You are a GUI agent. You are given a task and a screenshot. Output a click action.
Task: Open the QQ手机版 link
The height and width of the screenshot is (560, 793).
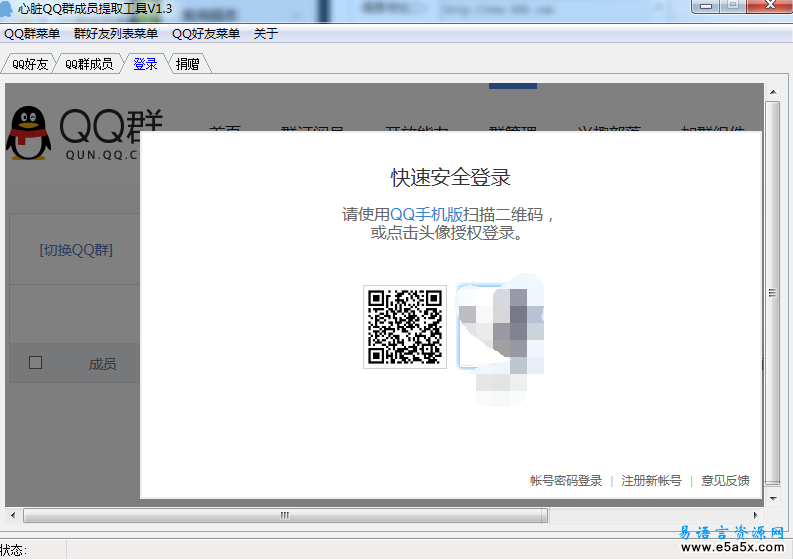pyautogui.click(x=427, y=214)
